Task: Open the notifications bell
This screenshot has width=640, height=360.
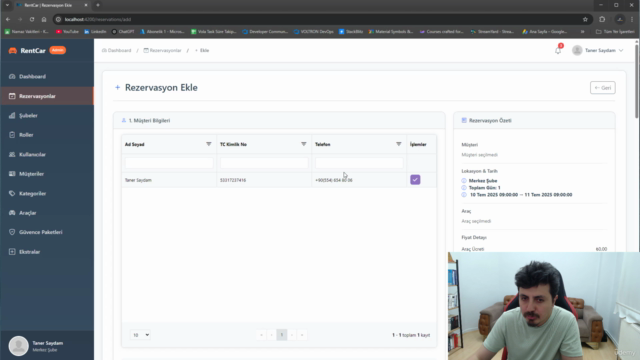Action: tap(558, 51)
